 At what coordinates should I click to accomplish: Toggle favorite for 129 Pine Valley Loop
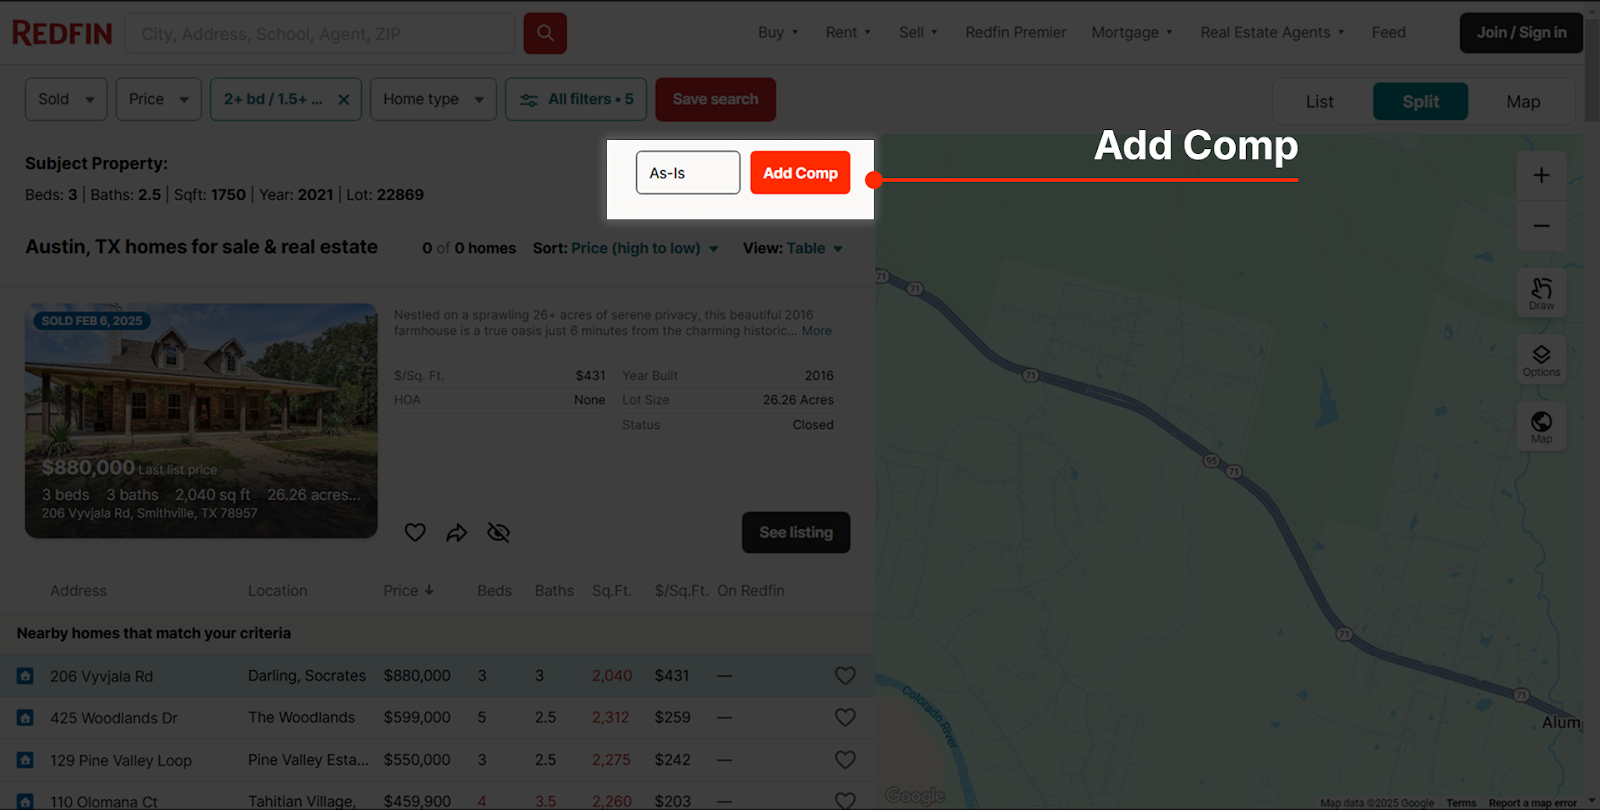click(x=845, y=760)
